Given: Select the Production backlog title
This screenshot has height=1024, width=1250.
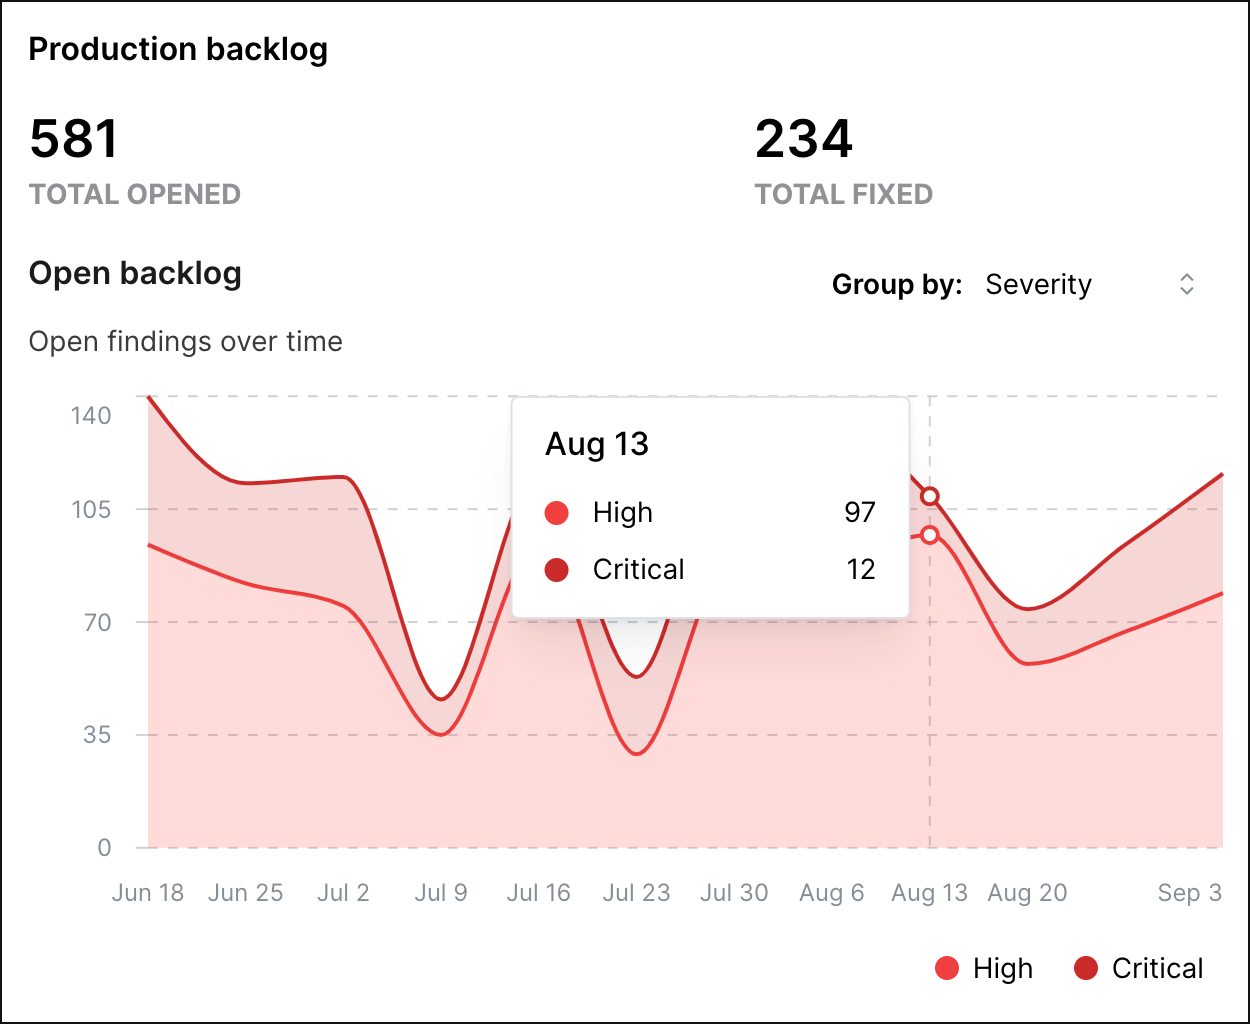Looking at the screenshot, I should tap(179, 48).
